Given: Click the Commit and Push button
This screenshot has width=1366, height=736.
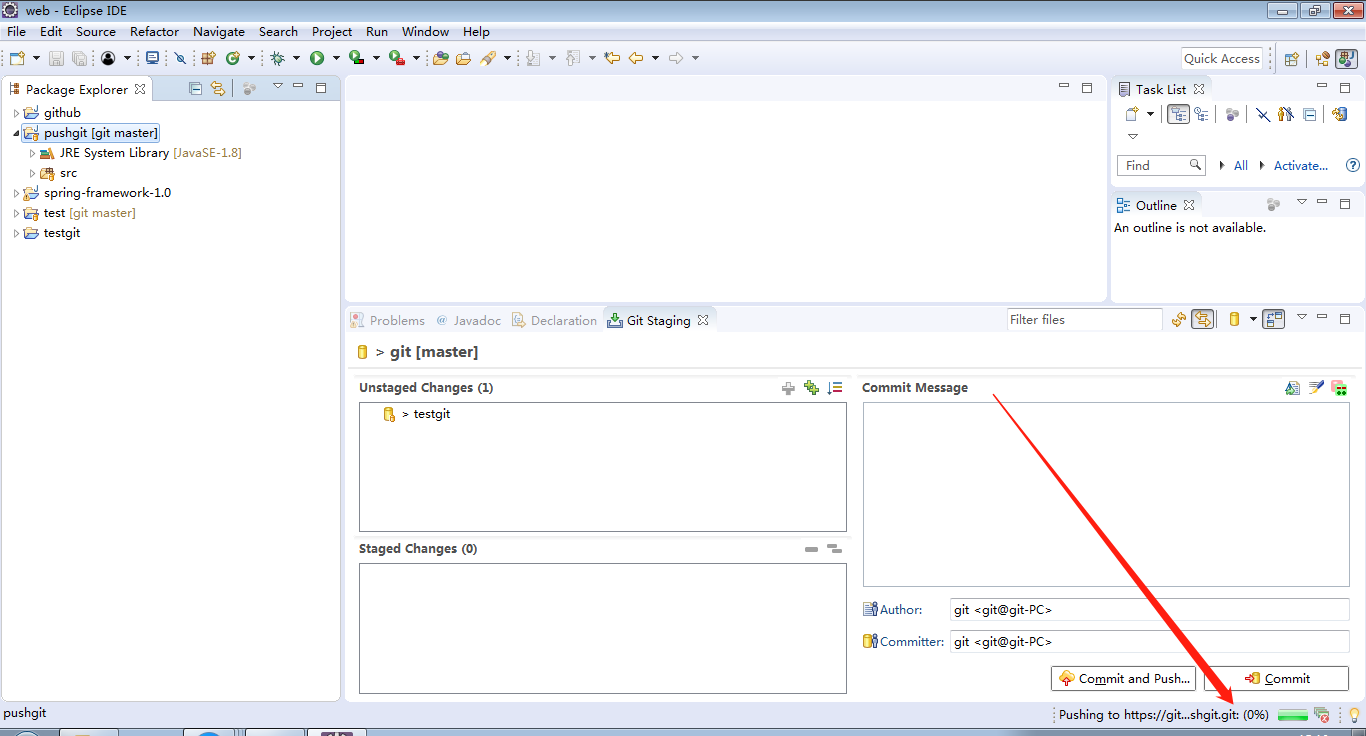Looking at the screenshot, I should click(1125, 678).
